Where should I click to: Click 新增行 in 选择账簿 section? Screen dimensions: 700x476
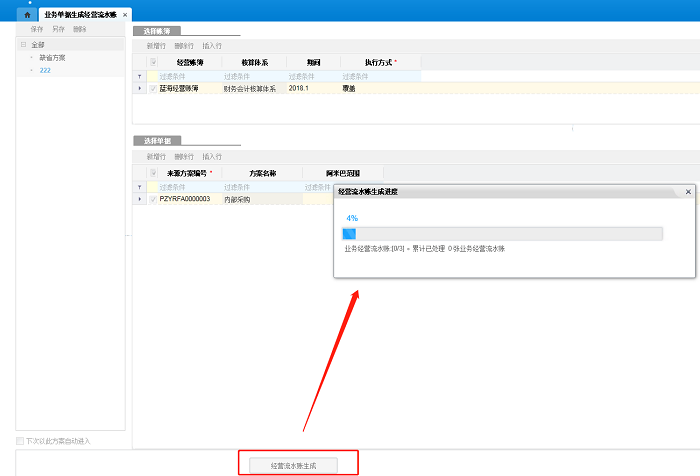[x=156, y=46]
